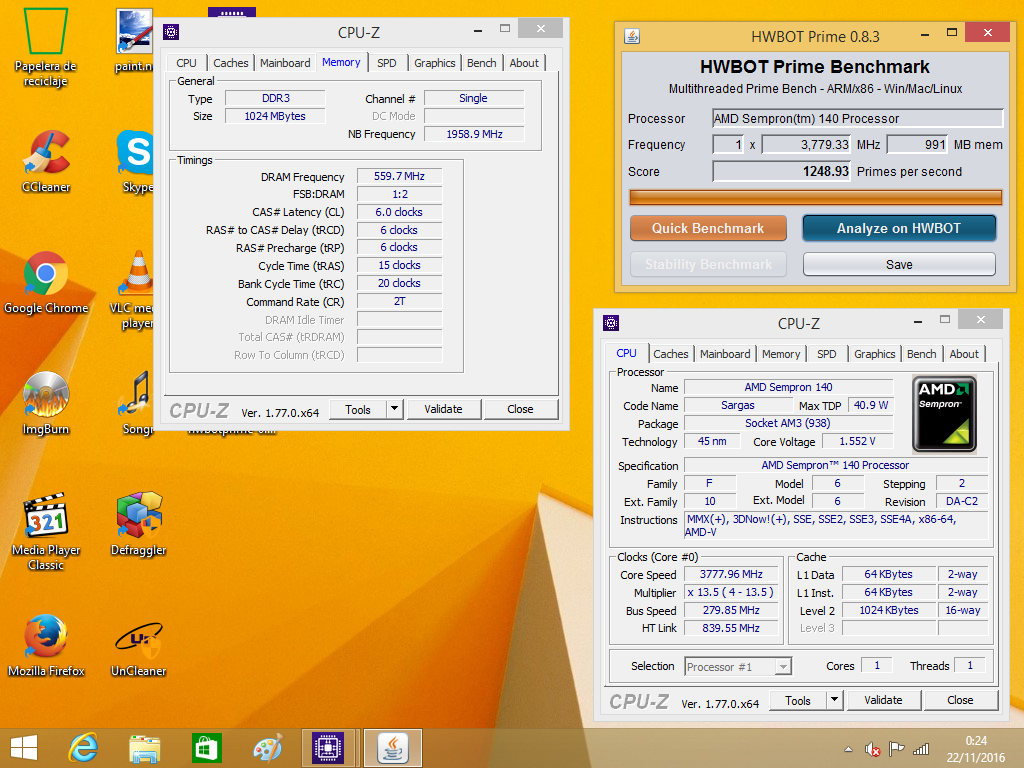Select the ImgBurn desktop icon

point(46,403)
